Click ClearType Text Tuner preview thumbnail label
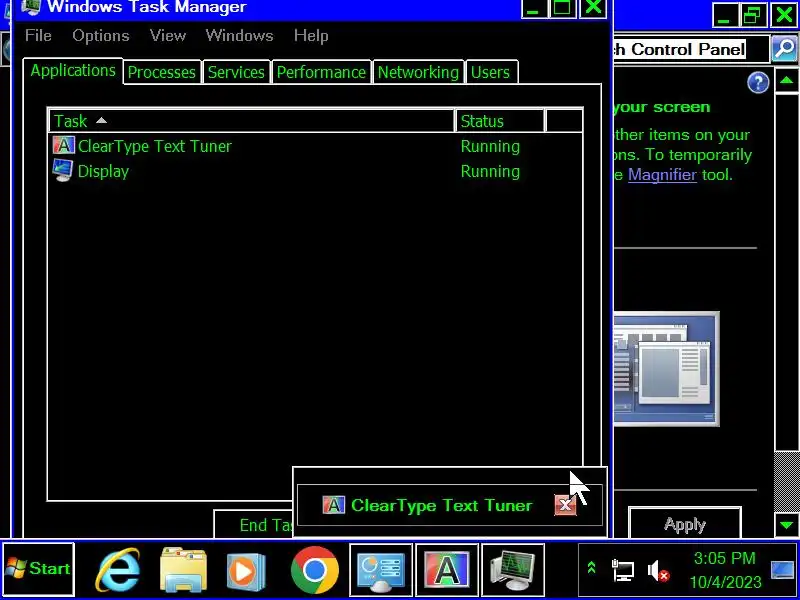The height and width of the screenshot is (600, 800). click(x=442, y=506)
